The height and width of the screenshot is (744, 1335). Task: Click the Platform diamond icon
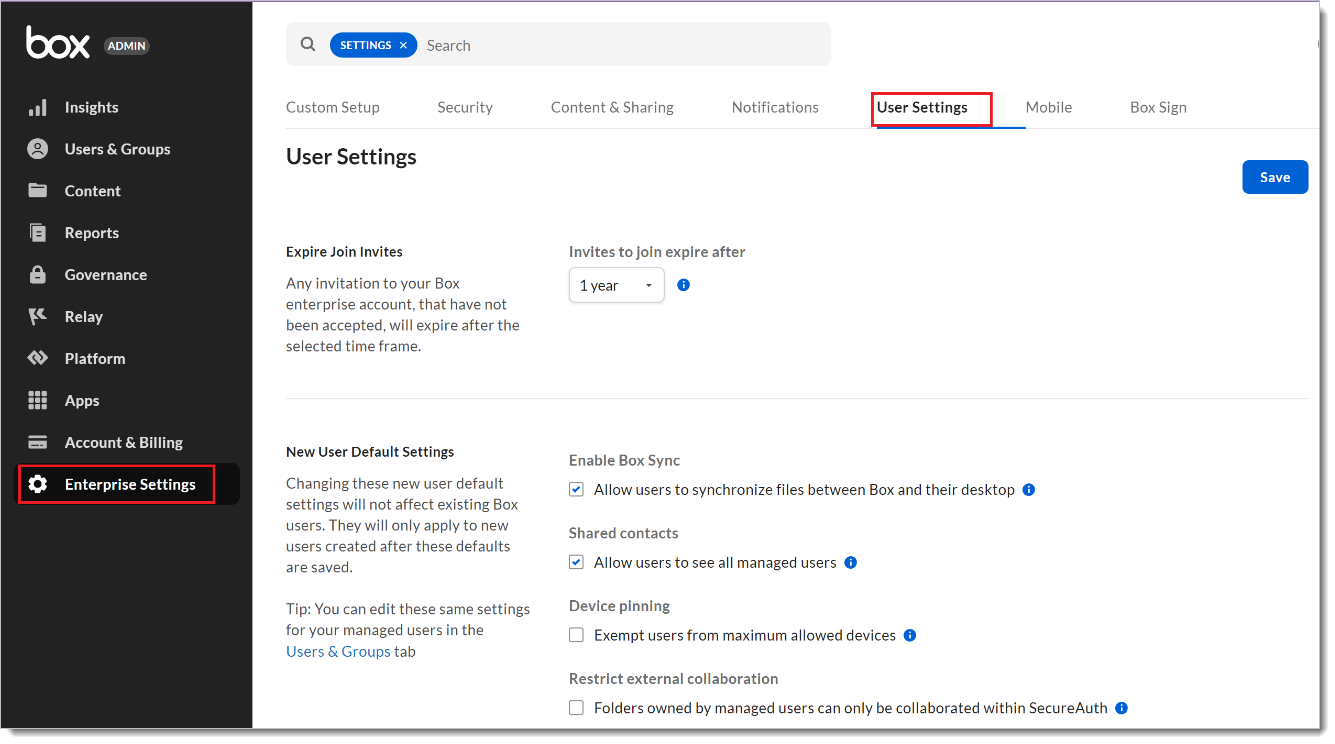pyautogui.click(x=38, y=359)
